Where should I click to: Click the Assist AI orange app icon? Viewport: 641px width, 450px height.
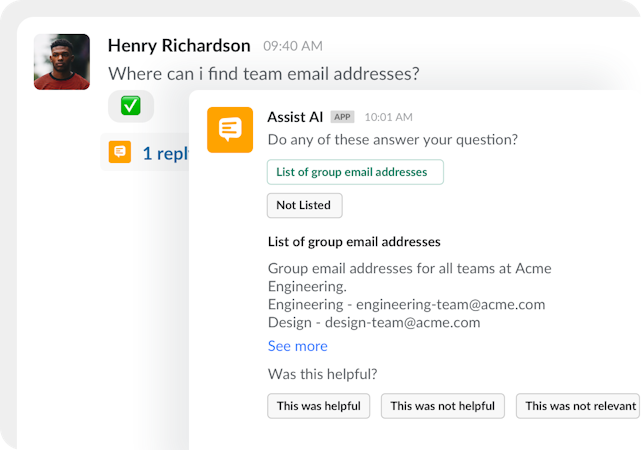(x=230, y=130)
